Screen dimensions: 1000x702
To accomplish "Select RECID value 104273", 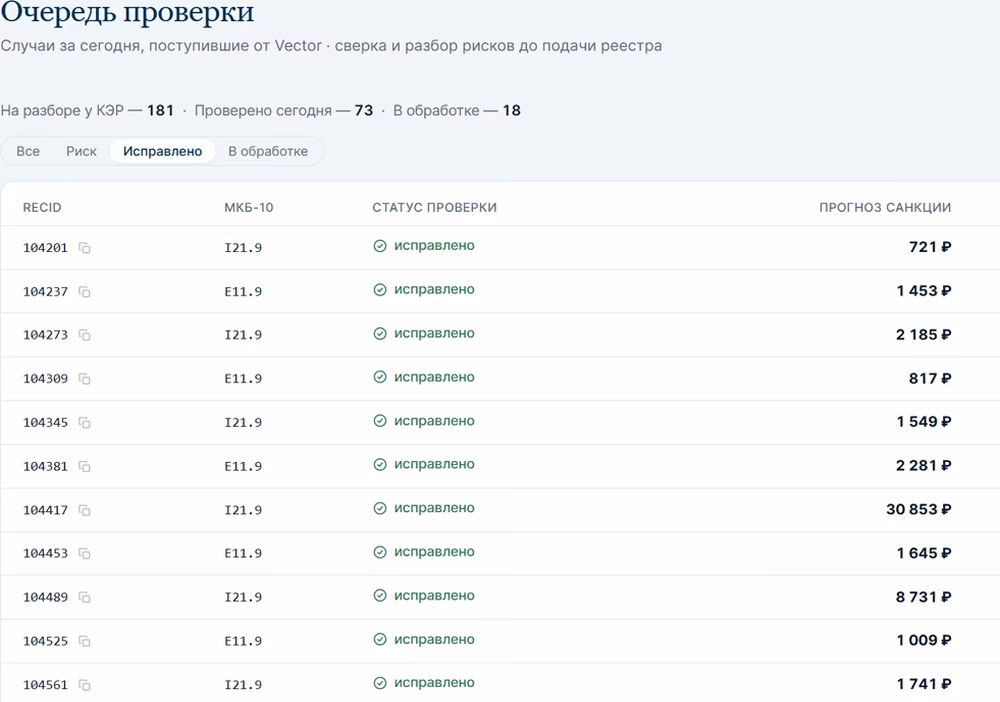I will [x=45, y=335].
